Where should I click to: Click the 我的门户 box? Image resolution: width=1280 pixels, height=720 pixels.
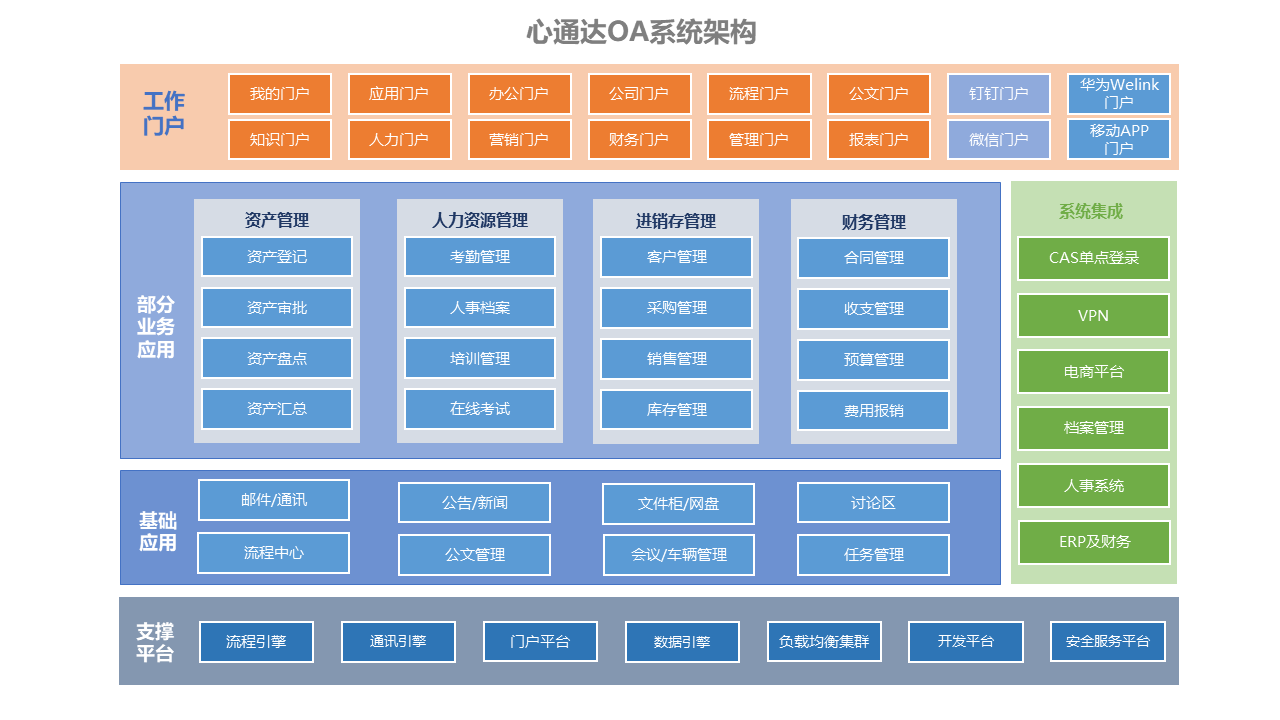tap(280, 94)
